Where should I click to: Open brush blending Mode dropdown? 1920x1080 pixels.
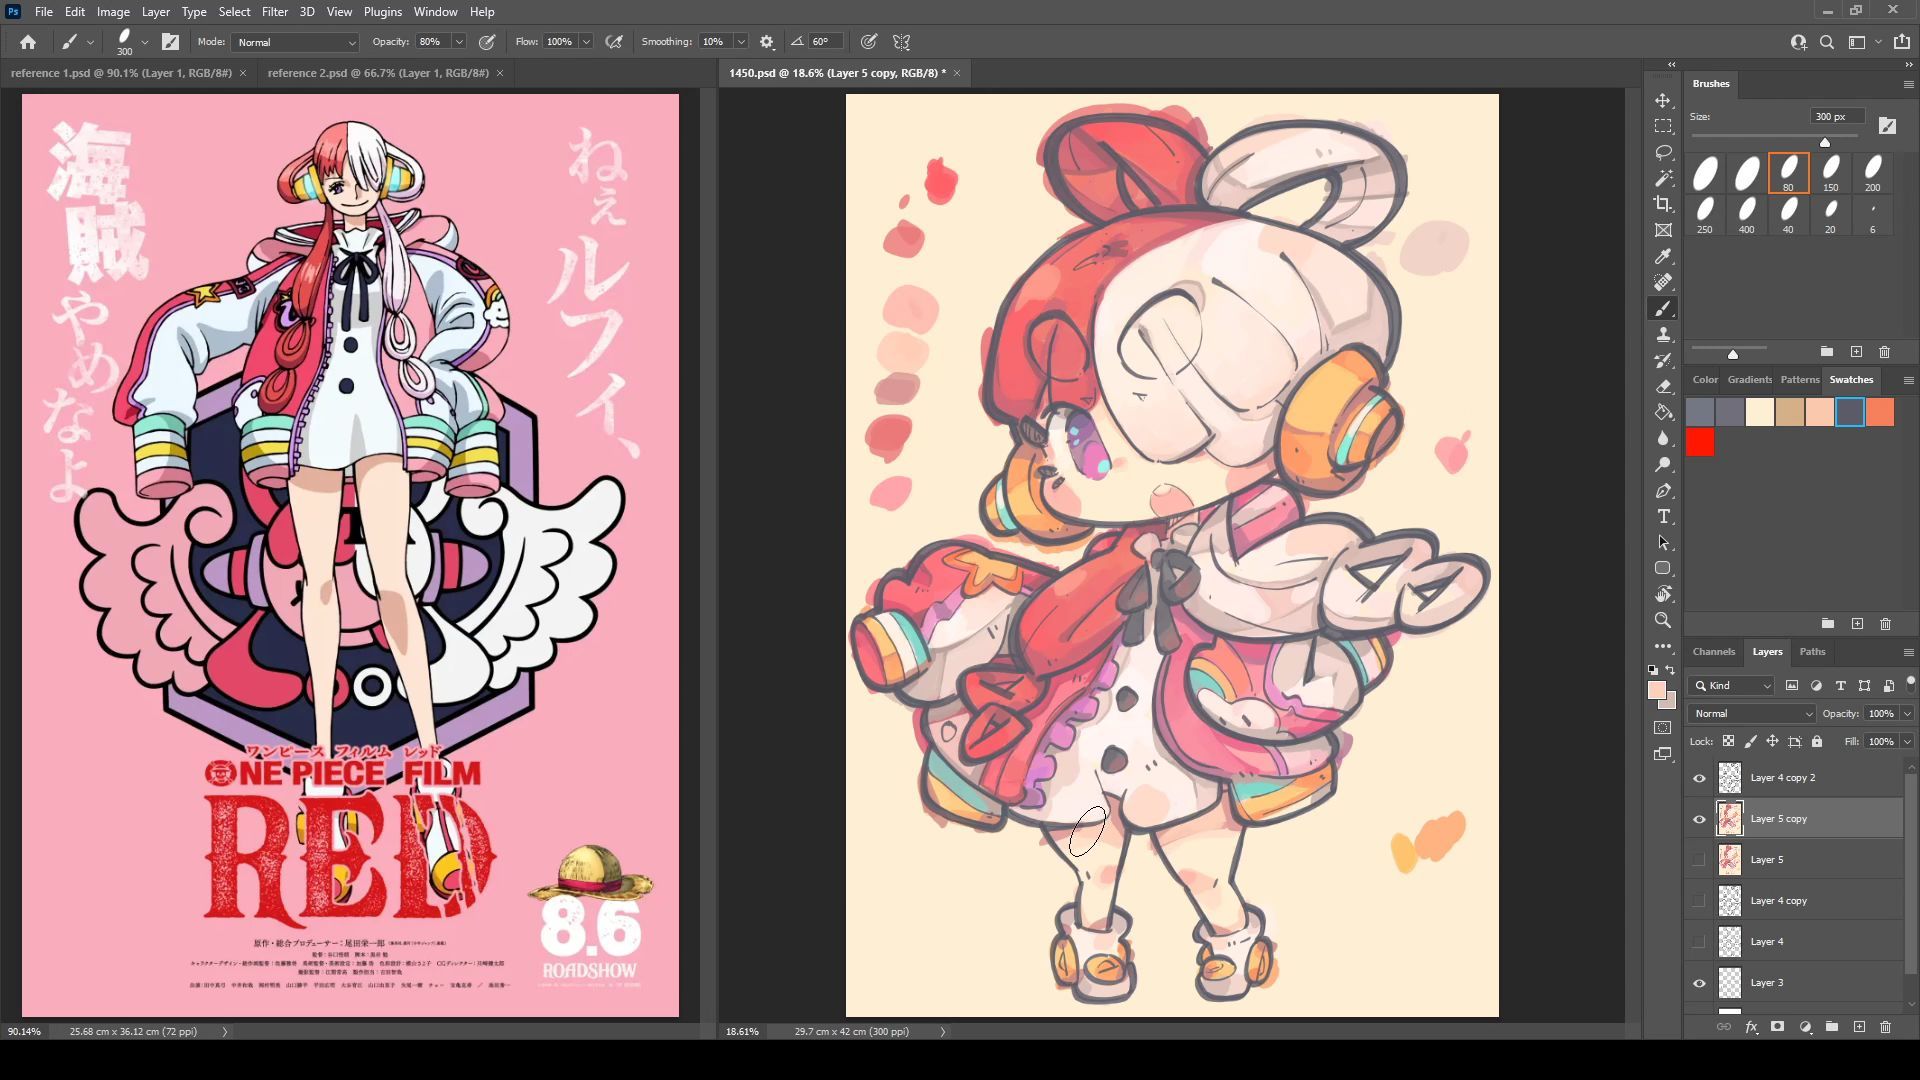(296, 42)
